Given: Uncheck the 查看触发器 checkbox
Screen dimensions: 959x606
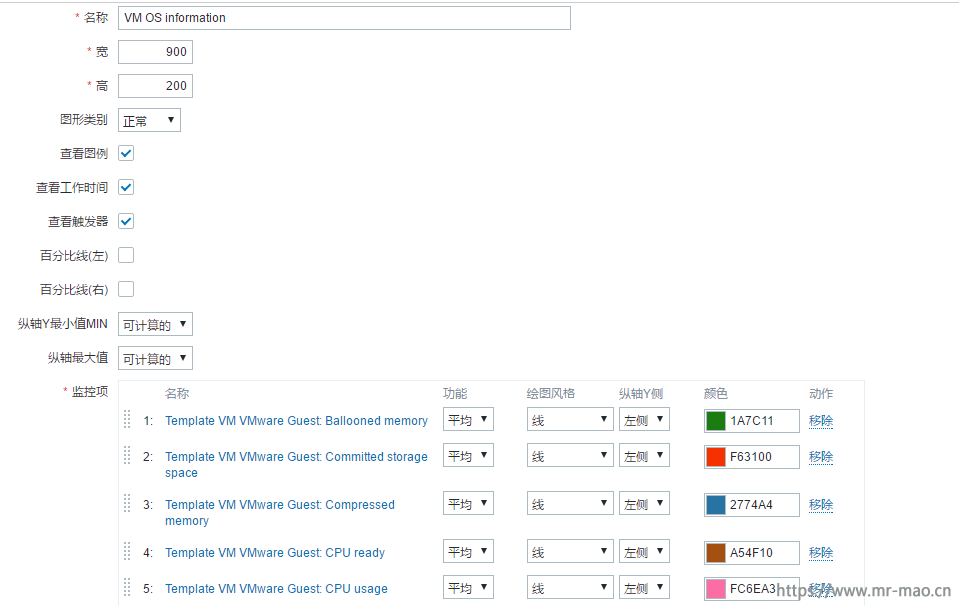Looking at the screenshot, I should [x=126, y=221].
